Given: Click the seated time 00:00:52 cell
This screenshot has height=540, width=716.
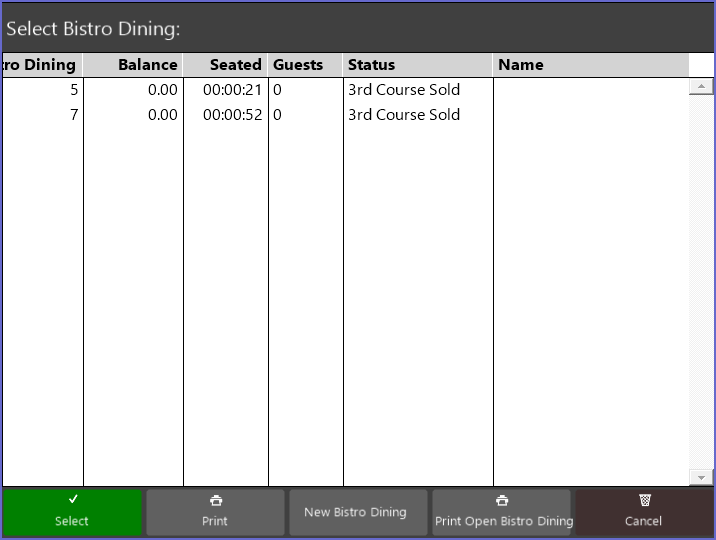Looking at the screenshot, I should pyautogui.click(x=232, y=115).
